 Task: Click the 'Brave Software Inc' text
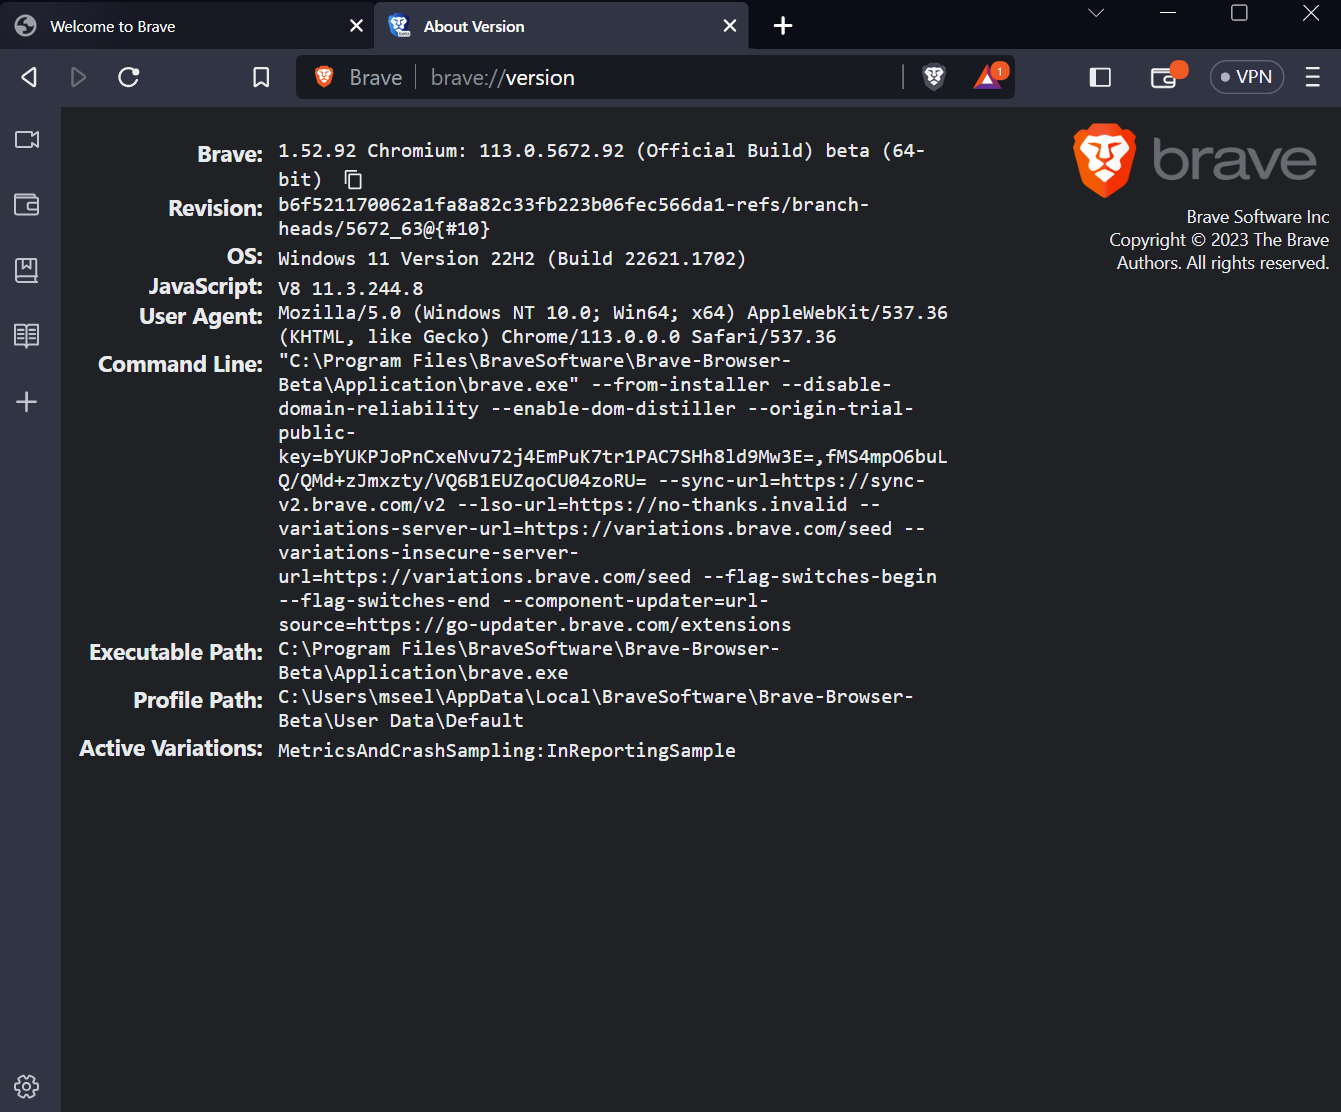[1258, 217]
